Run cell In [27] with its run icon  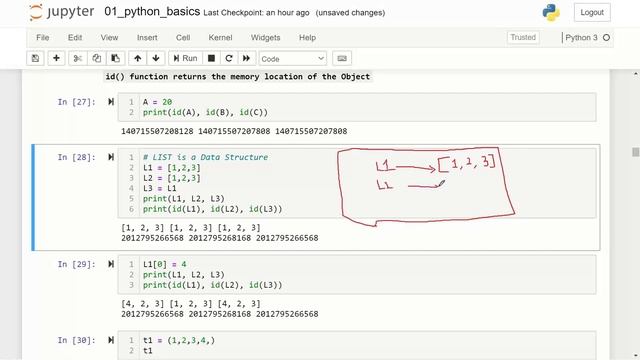point(111,102)
